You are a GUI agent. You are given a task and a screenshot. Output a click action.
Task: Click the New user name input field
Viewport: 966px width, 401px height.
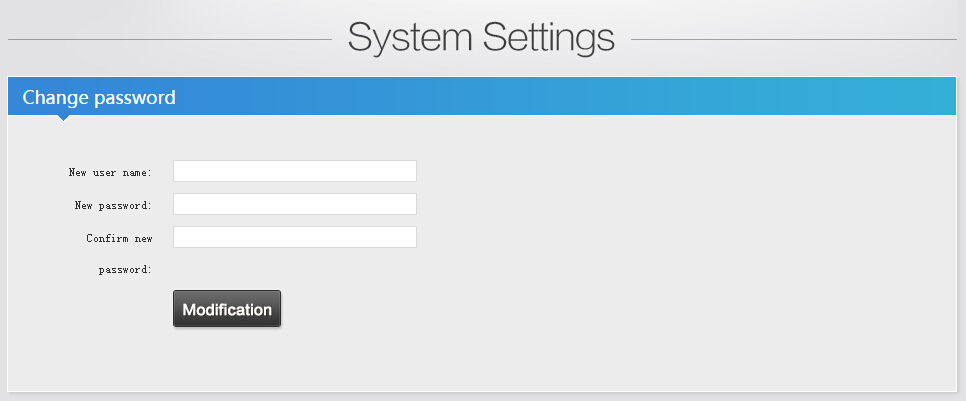pos(294,171)
